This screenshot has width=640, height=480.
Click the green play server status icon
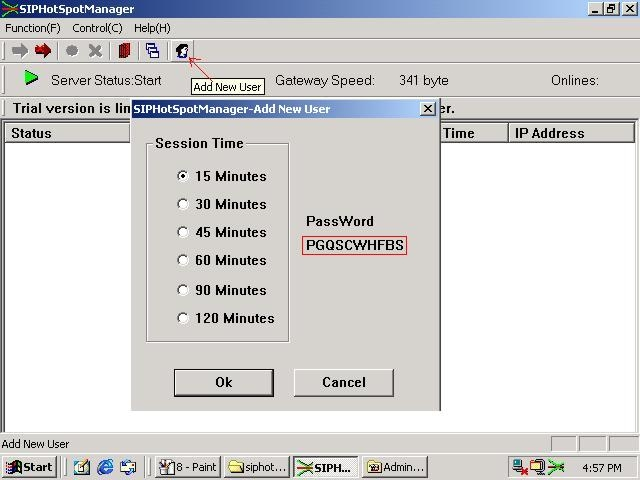point(31,78)
